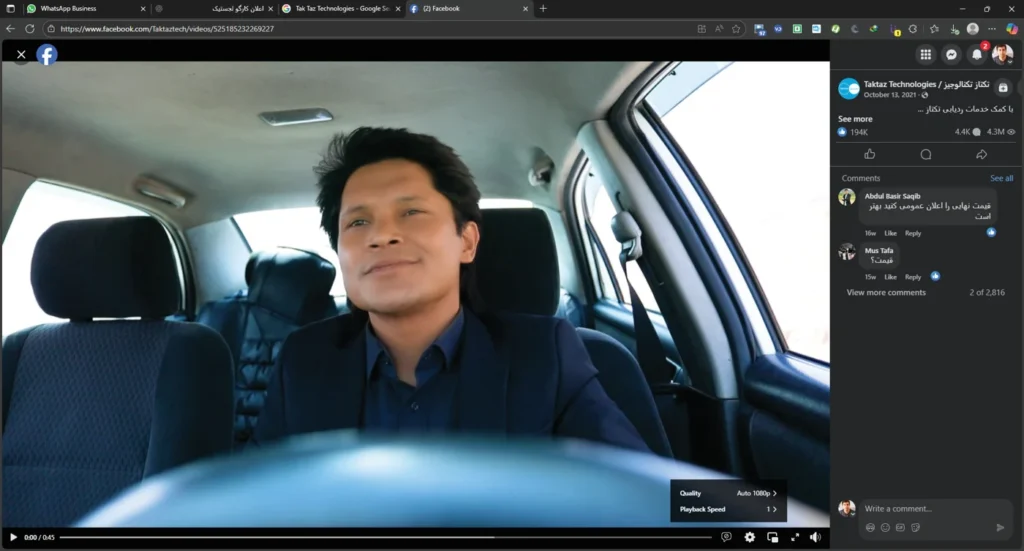Image resolution: width=1024 pixels, height=551 pixels.
Task: Share the video with arrow icon
Action: pos(982,154)
